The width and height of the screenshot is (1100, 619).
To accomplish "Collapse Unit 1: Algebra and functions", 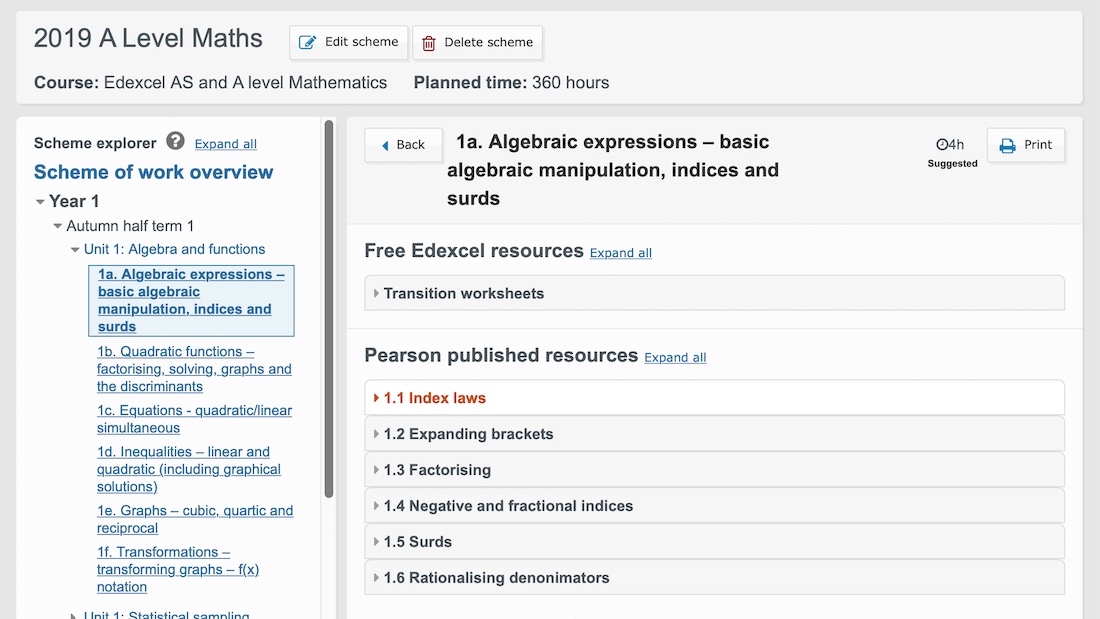I will [x=75, y=250].
